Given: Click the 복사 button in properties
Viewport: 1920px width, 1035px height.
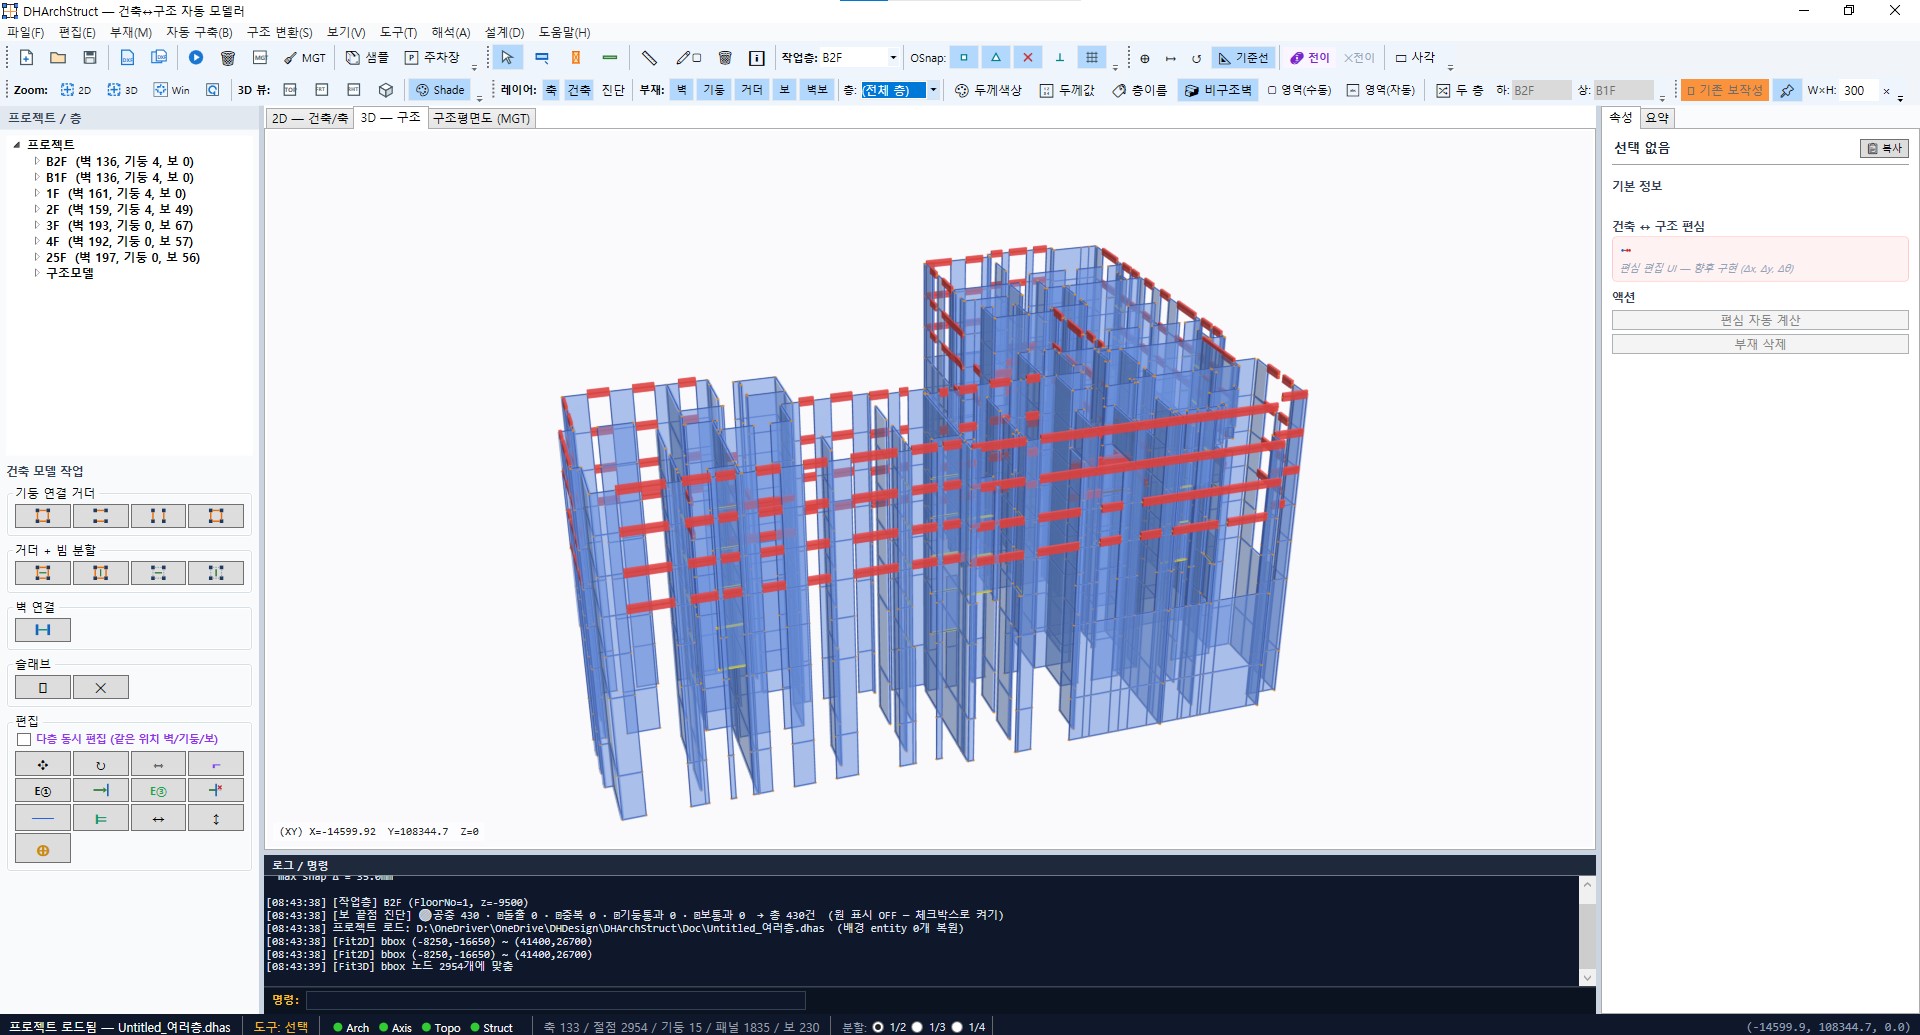Looking at the screenshot, I should click(1884, 148).
